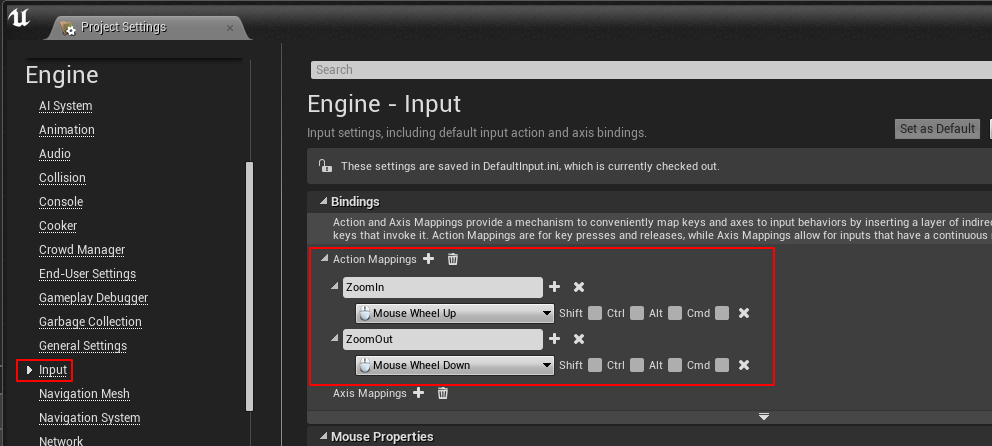Viewport: 992px width, 446px height.
Task: Enable Shift modifier for Mouse Wheel Up
Action: tap(595, 313)
